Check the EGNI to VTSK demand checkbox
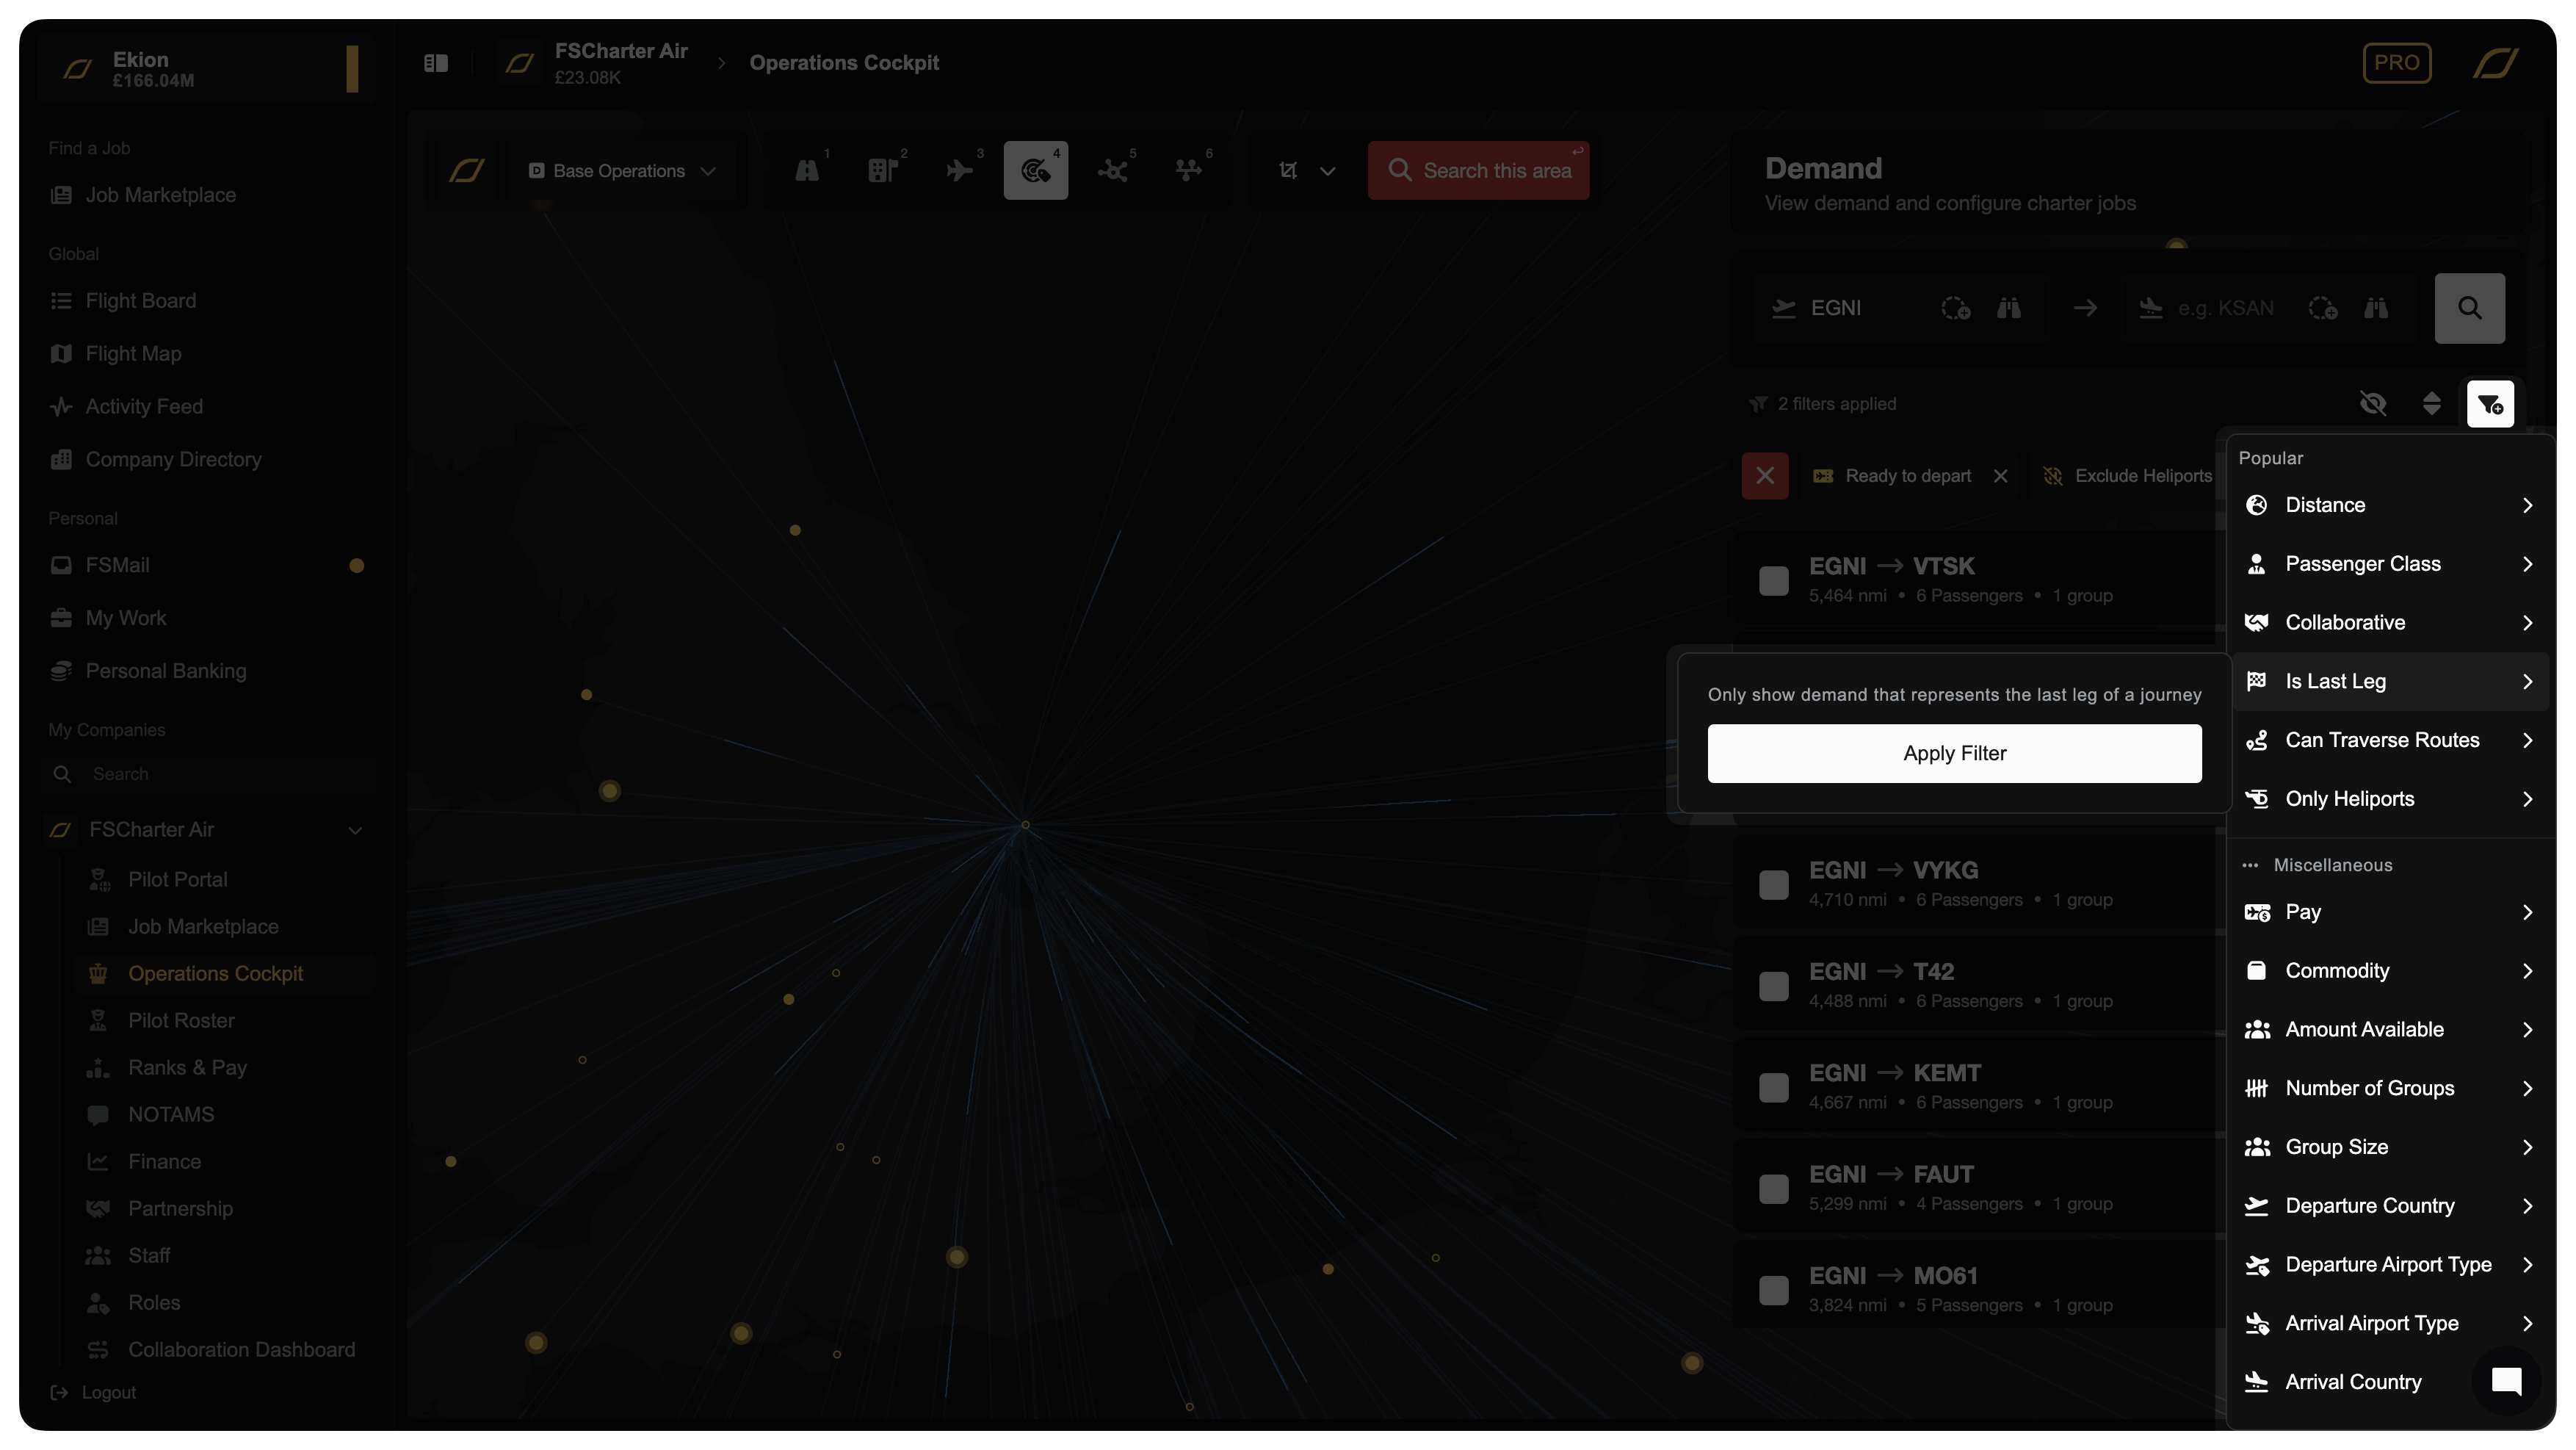 (1774, 581)
